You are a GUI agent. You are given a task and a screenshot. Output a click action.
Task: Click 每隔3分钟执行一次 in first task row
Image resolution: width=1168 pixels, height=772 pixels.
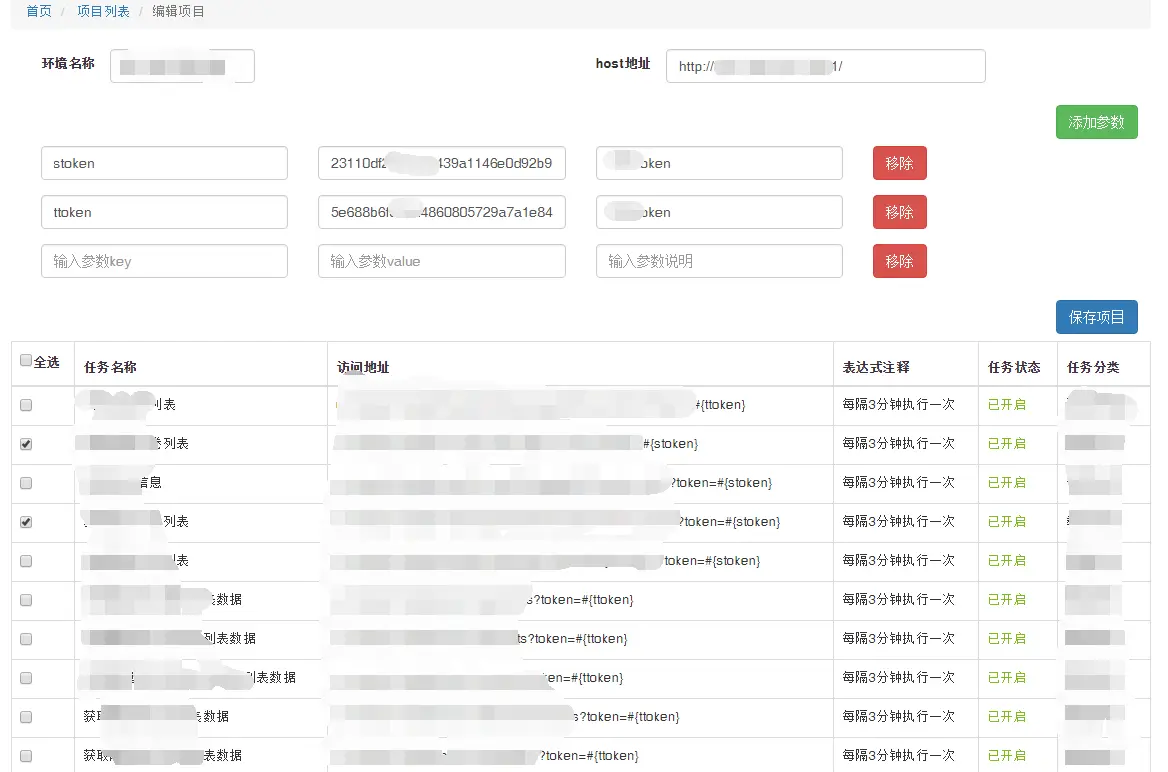click(x=898, y=405)
